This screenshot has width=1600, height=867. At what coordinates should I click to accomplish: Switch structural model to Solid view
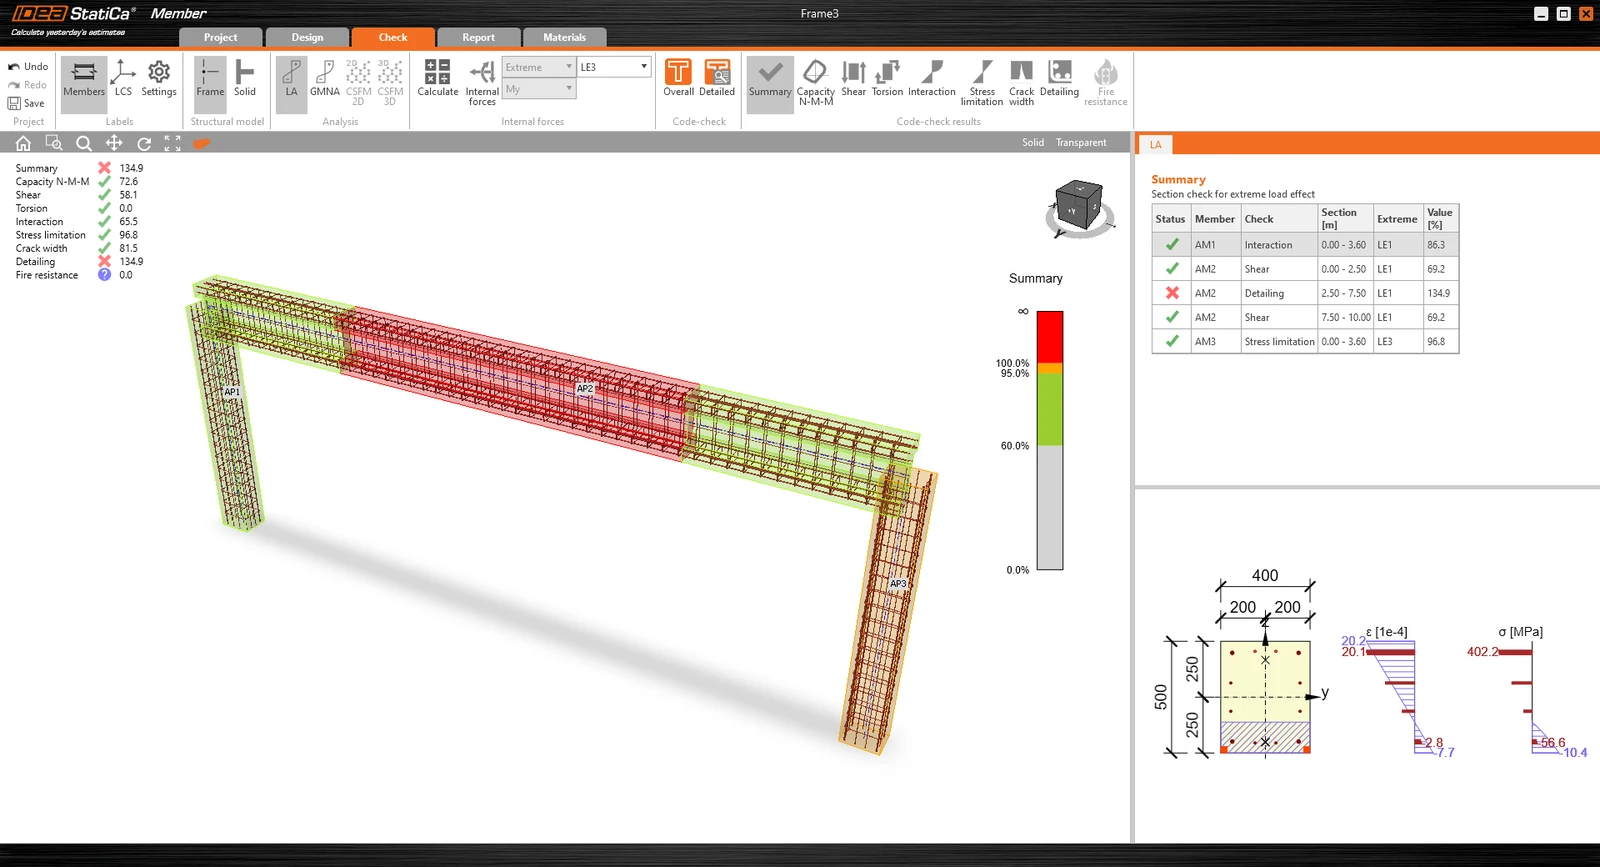click(x=245, y=79)
